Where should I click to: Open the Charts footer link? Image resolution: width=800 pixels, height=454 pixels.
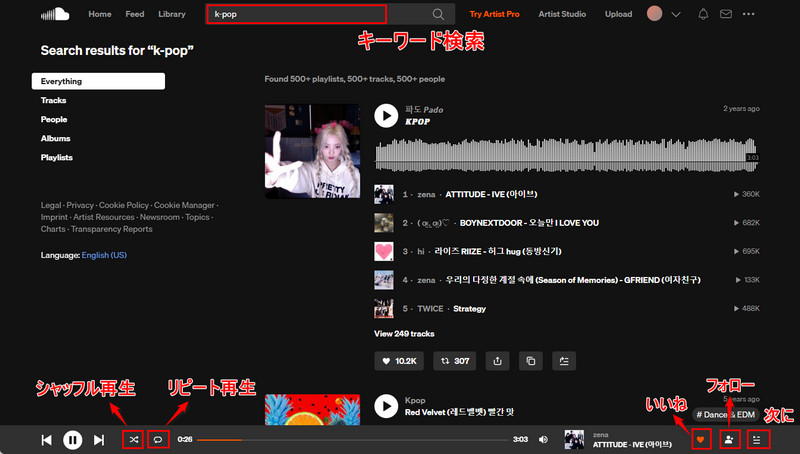click(x=53, y=229)
